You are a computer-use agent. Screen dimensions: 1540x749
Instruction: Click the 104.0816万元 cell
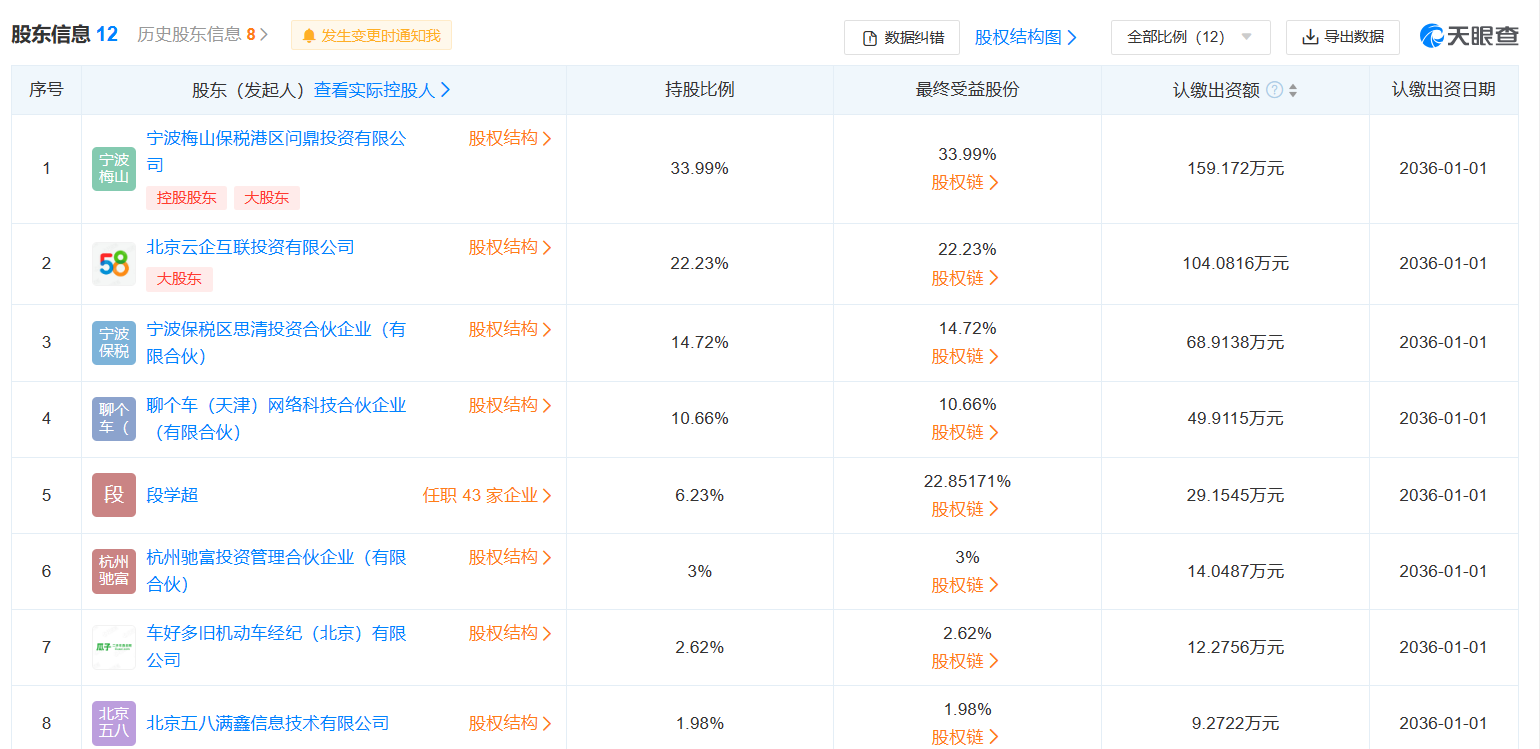point(1236,264)
